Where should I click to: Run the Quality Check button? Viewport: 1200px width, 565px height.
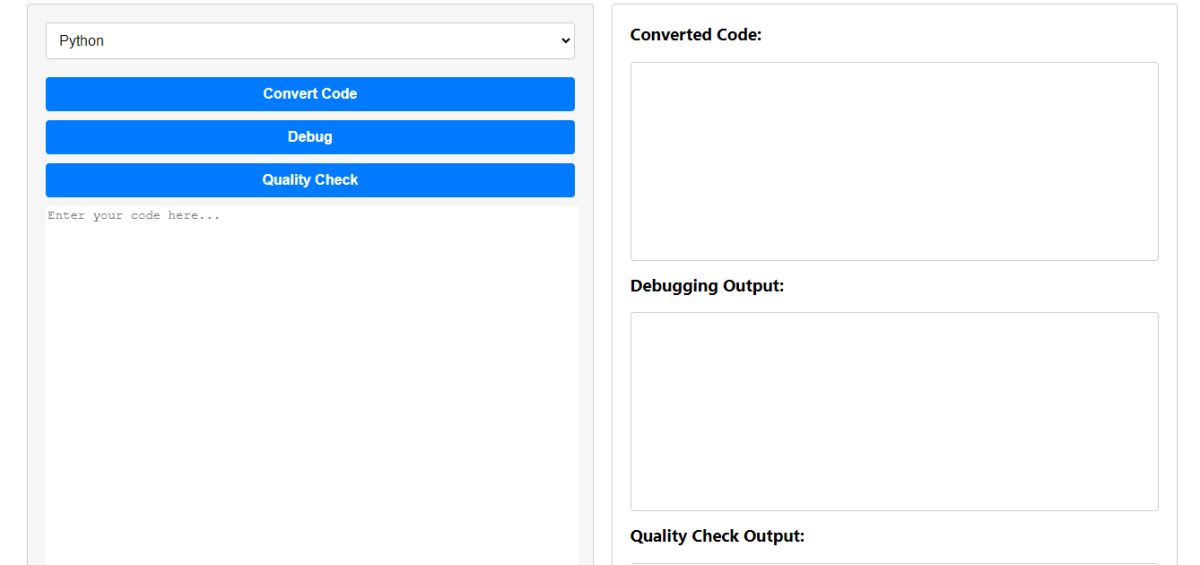[310, 180]
